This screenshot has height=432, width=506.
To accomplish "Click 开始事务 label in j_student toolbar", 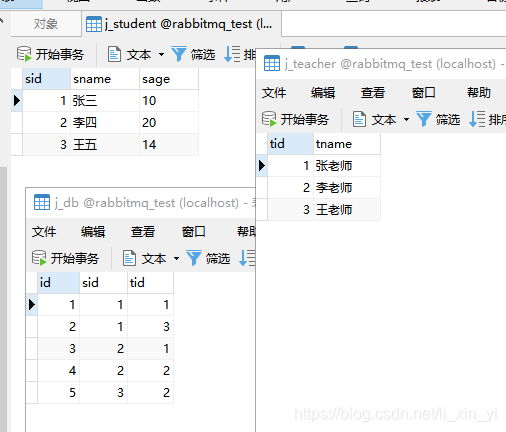I will tap(60, 54).
